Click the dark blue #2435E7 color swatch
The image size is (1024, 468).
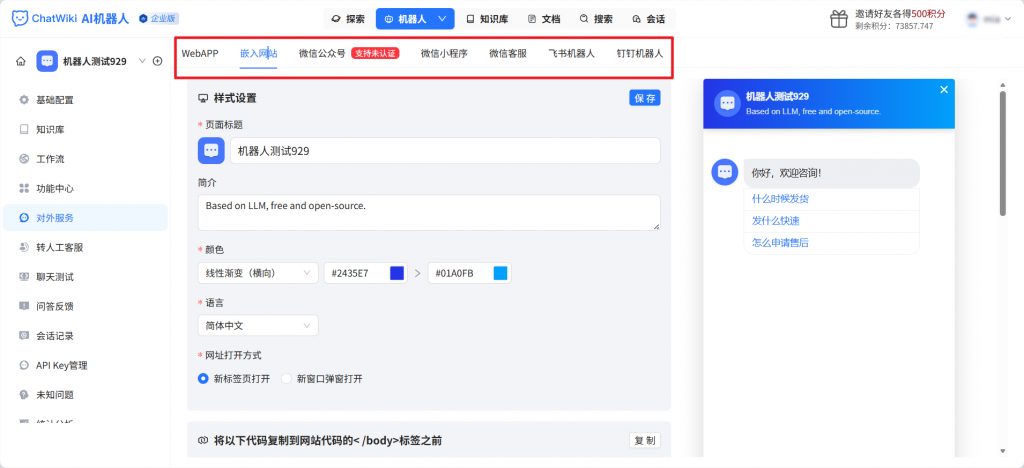tap(397, 273)
